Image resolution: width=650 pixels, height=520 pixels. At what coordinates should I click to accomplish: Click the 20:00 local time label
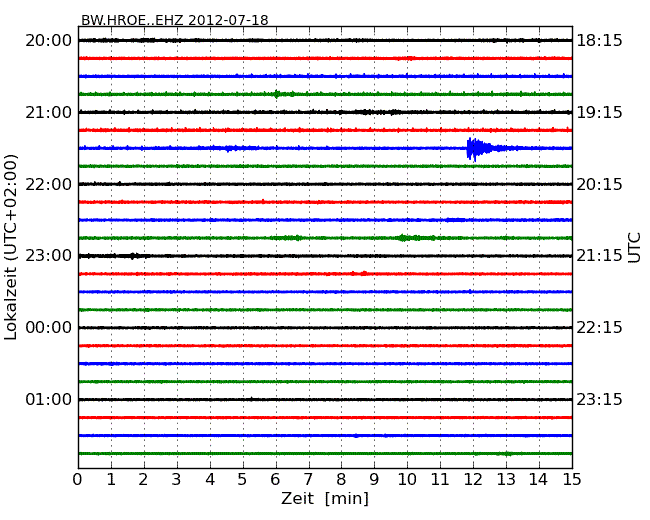coord(49,41)
